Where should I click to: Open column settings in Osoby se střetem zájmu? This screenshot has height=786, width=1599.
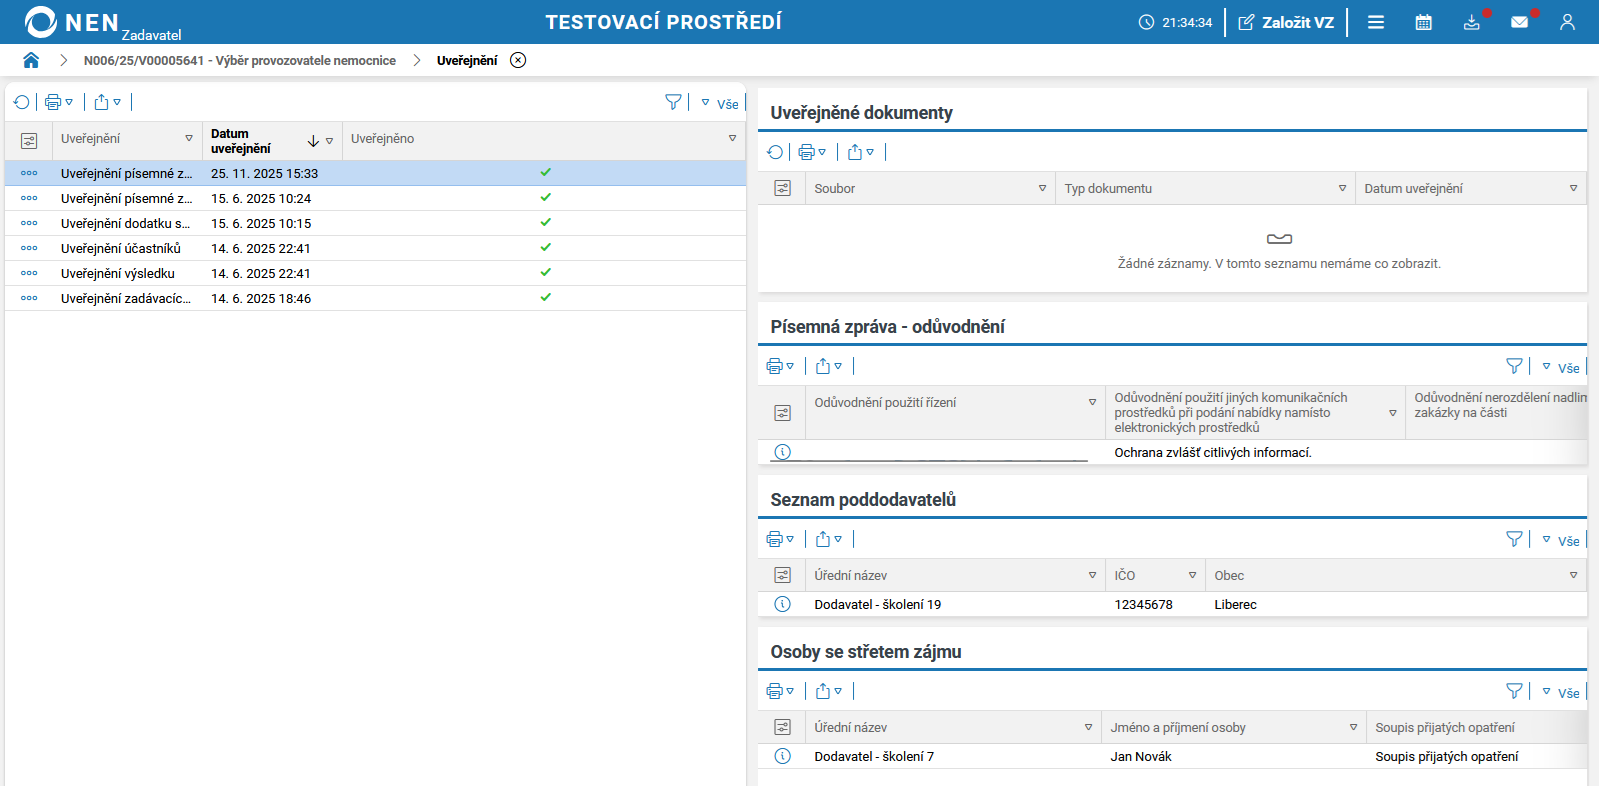[782, 727]
